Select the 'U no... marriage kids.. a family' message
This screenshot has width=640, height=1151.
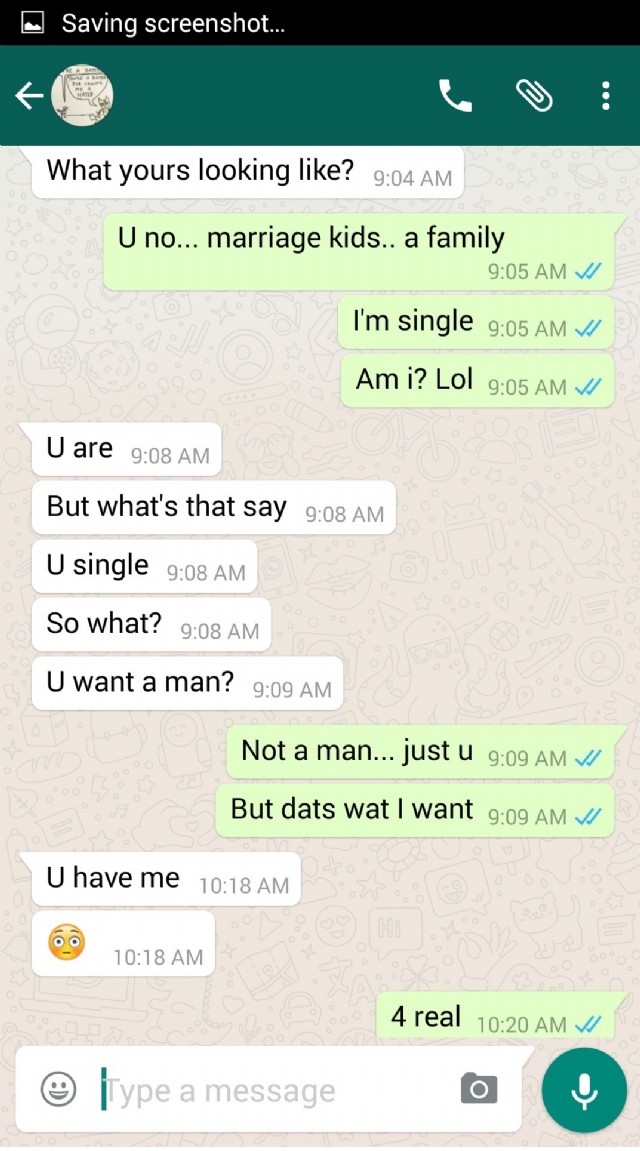pos(360,252)
